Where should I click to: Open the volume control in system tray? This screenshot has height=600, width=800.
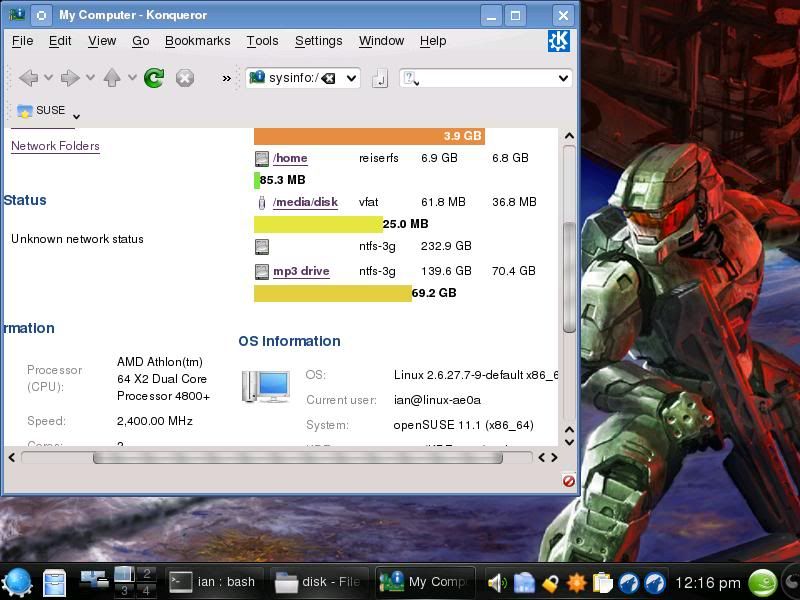[x=497, y=583]
